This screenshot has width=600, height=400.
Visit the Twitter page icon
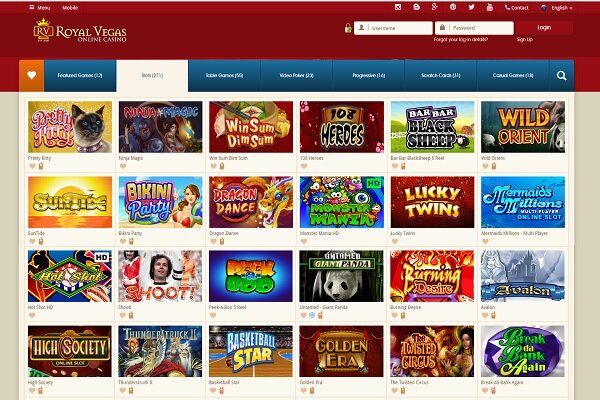click(471, 7)
